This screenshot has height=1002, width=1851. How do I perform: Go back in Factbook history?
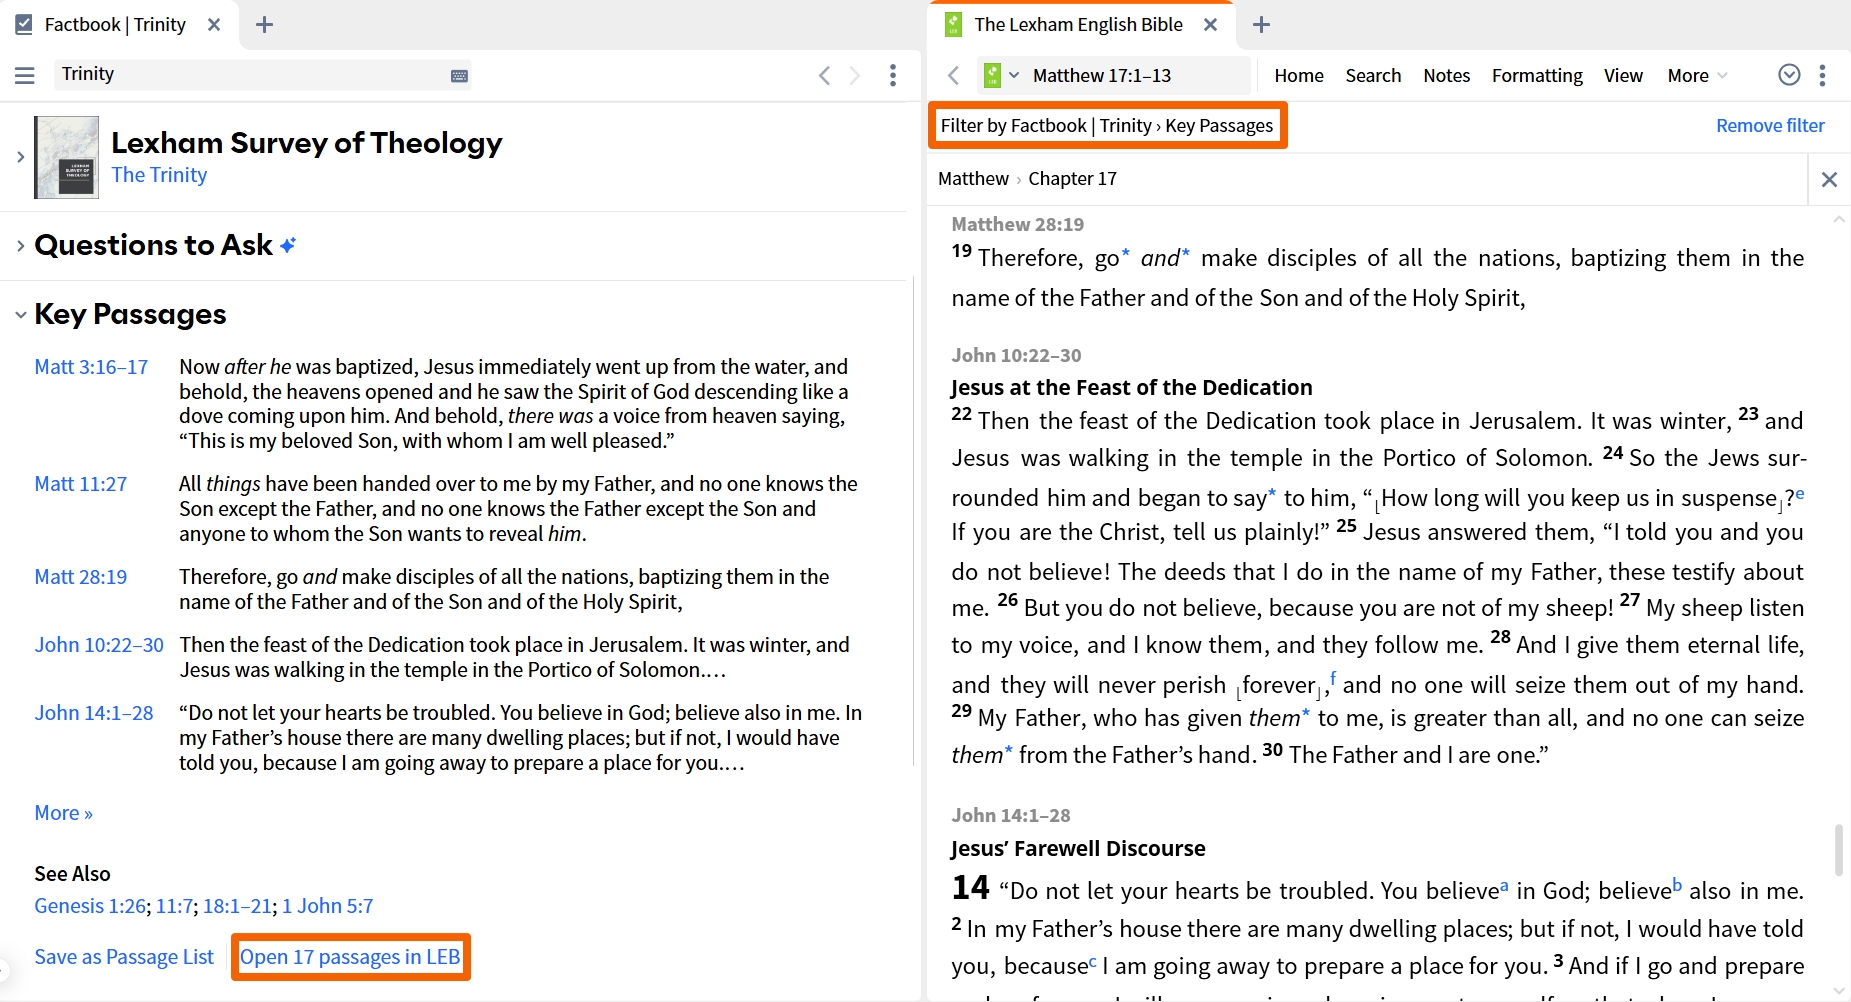tap(824, 75)
